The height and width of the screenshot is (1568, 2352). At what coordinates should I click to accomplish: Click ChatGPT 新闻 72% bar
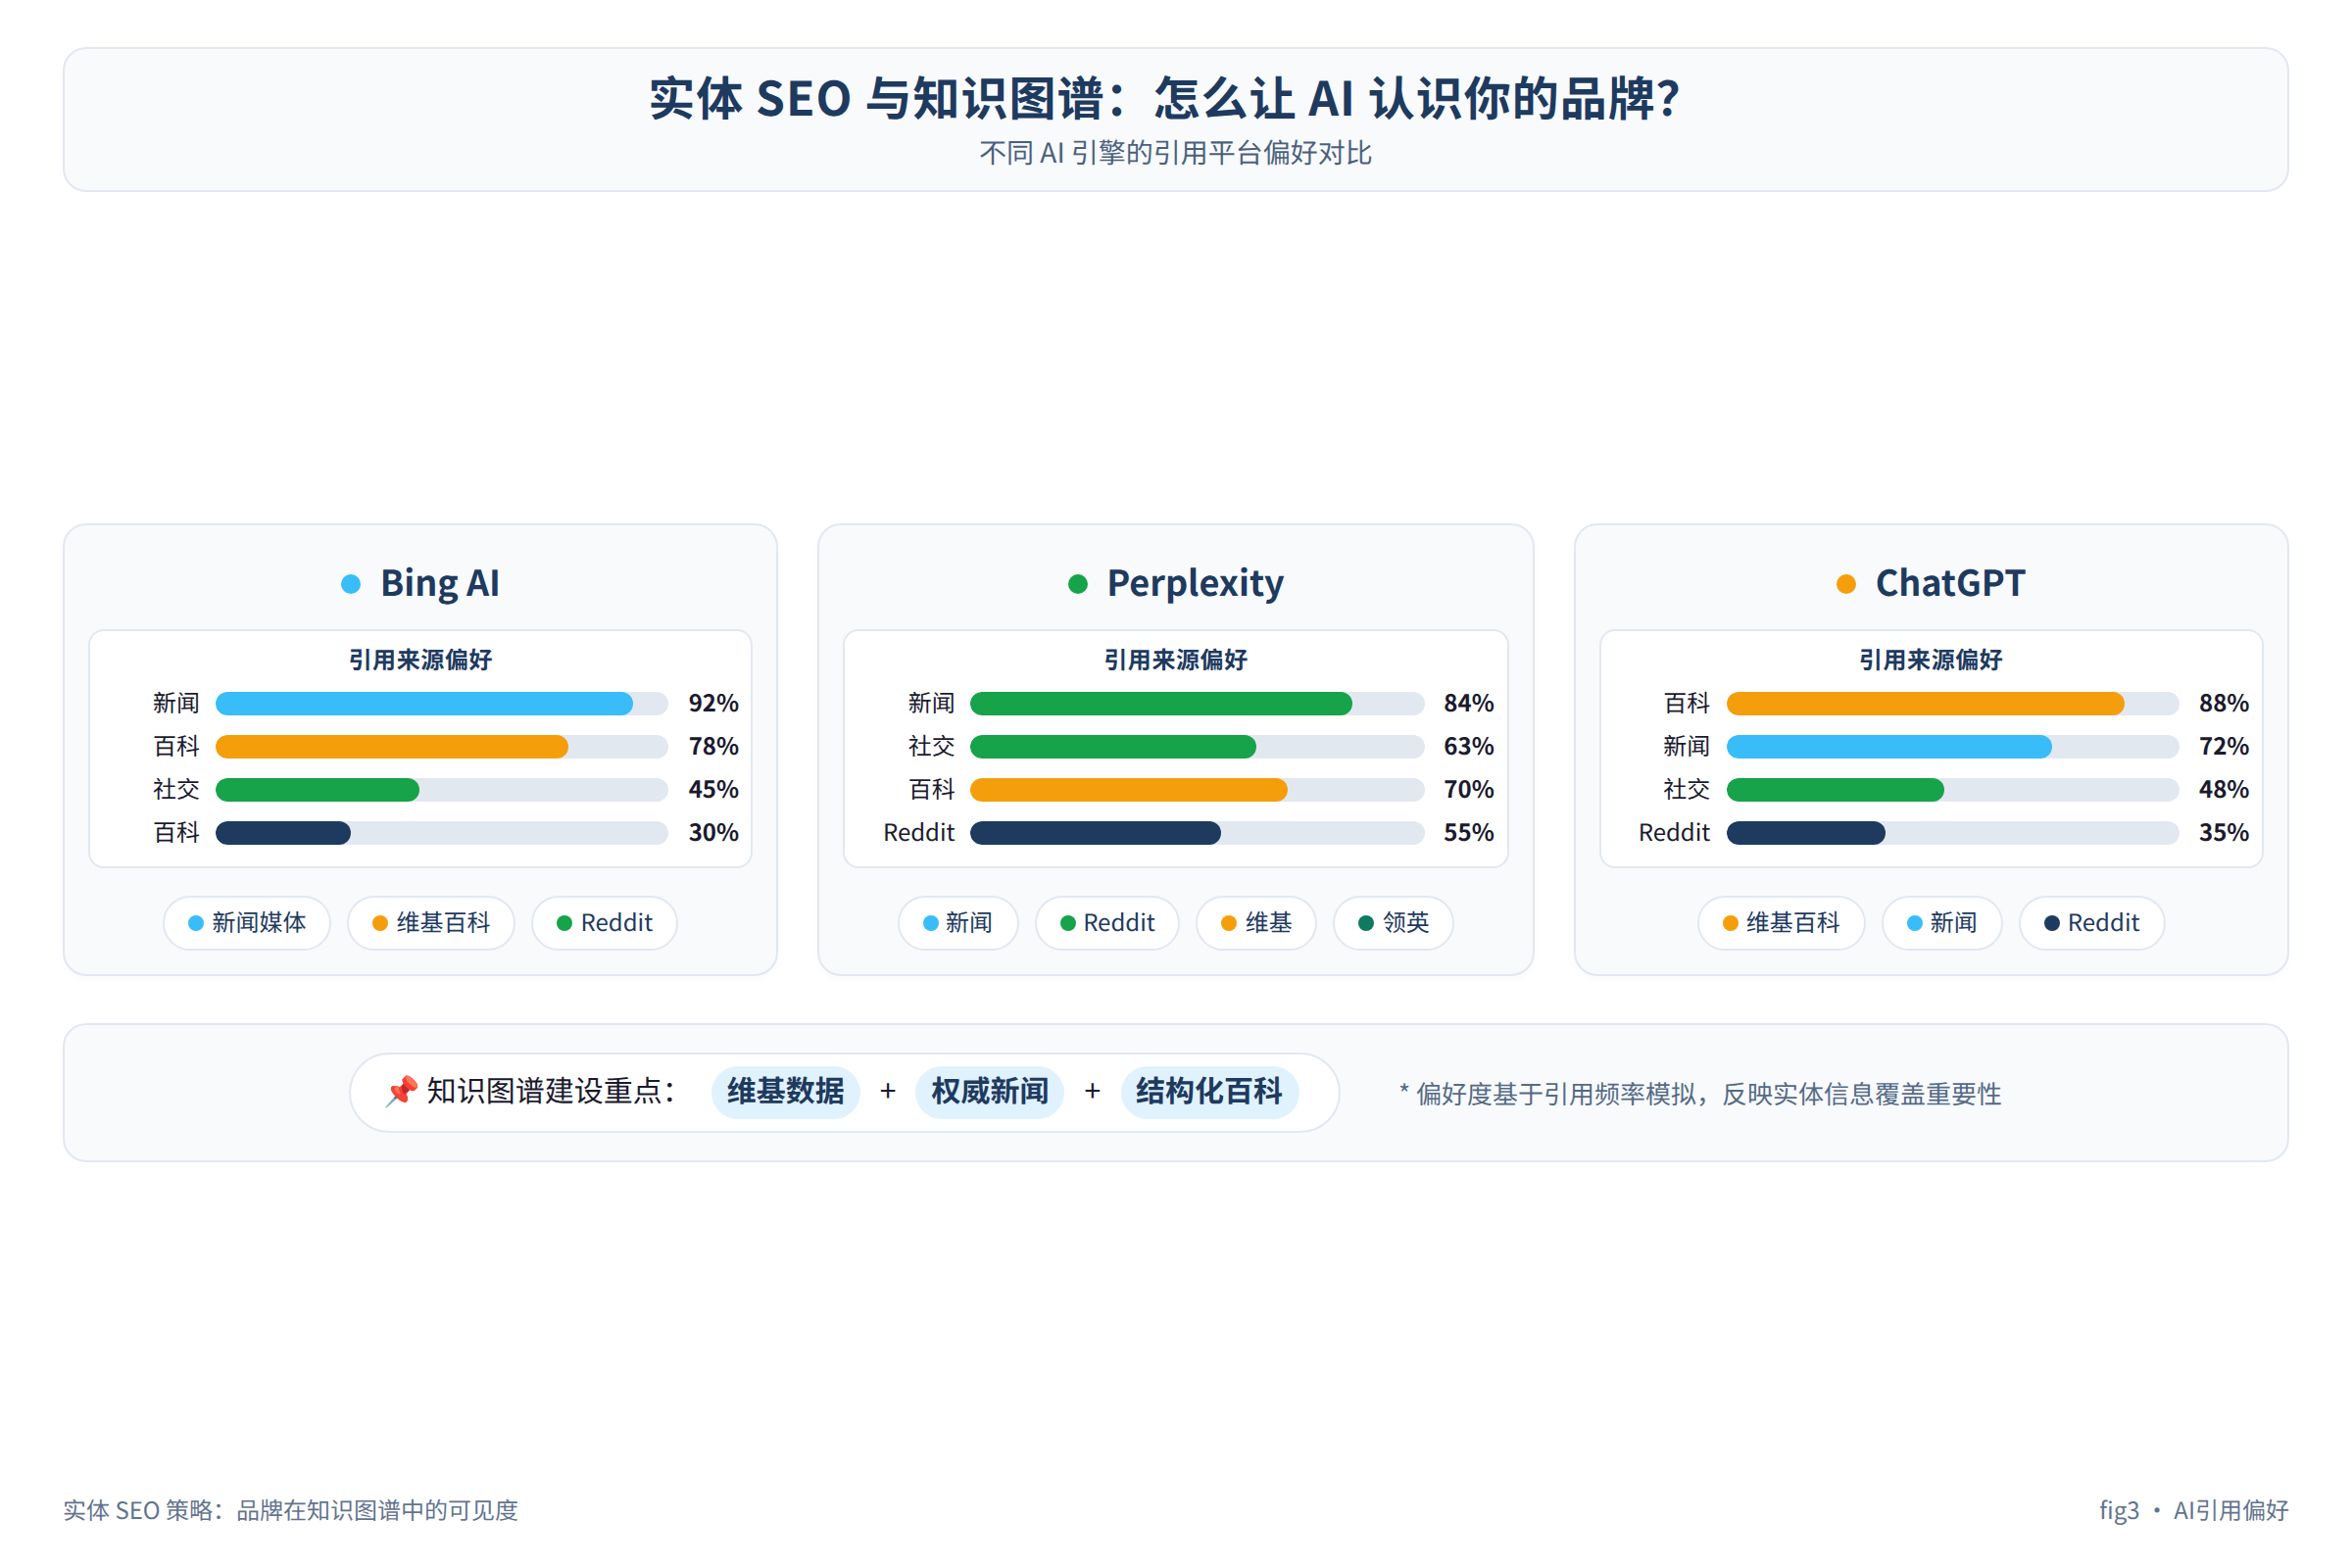click(x=1953, y=747)
